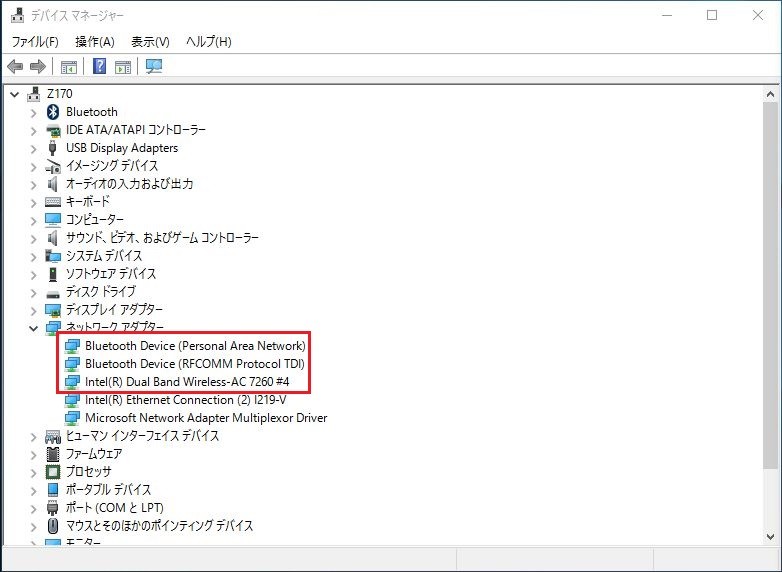Collapse the ネットワーク アダプター category

(33, 328)
